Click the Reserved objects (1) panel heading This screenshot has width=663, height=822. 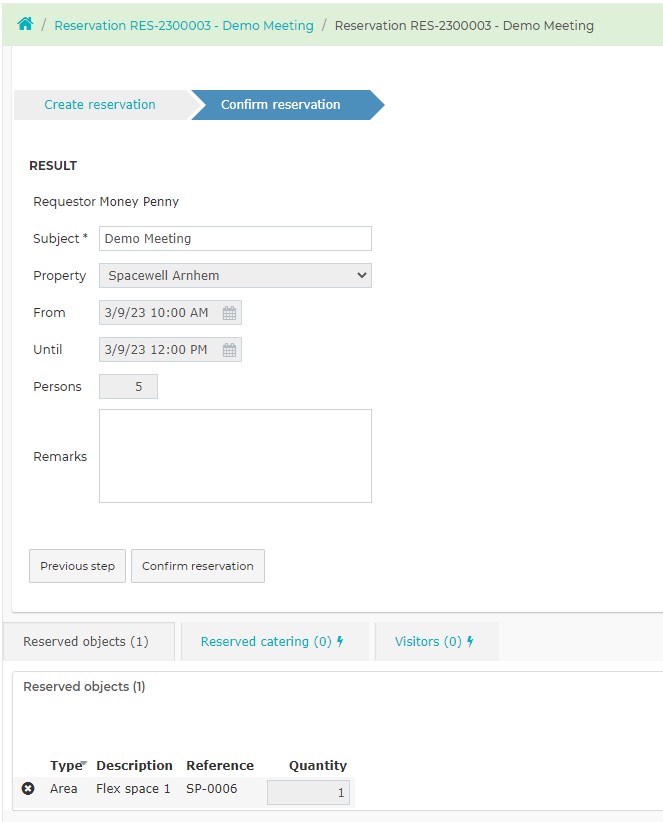84,687
